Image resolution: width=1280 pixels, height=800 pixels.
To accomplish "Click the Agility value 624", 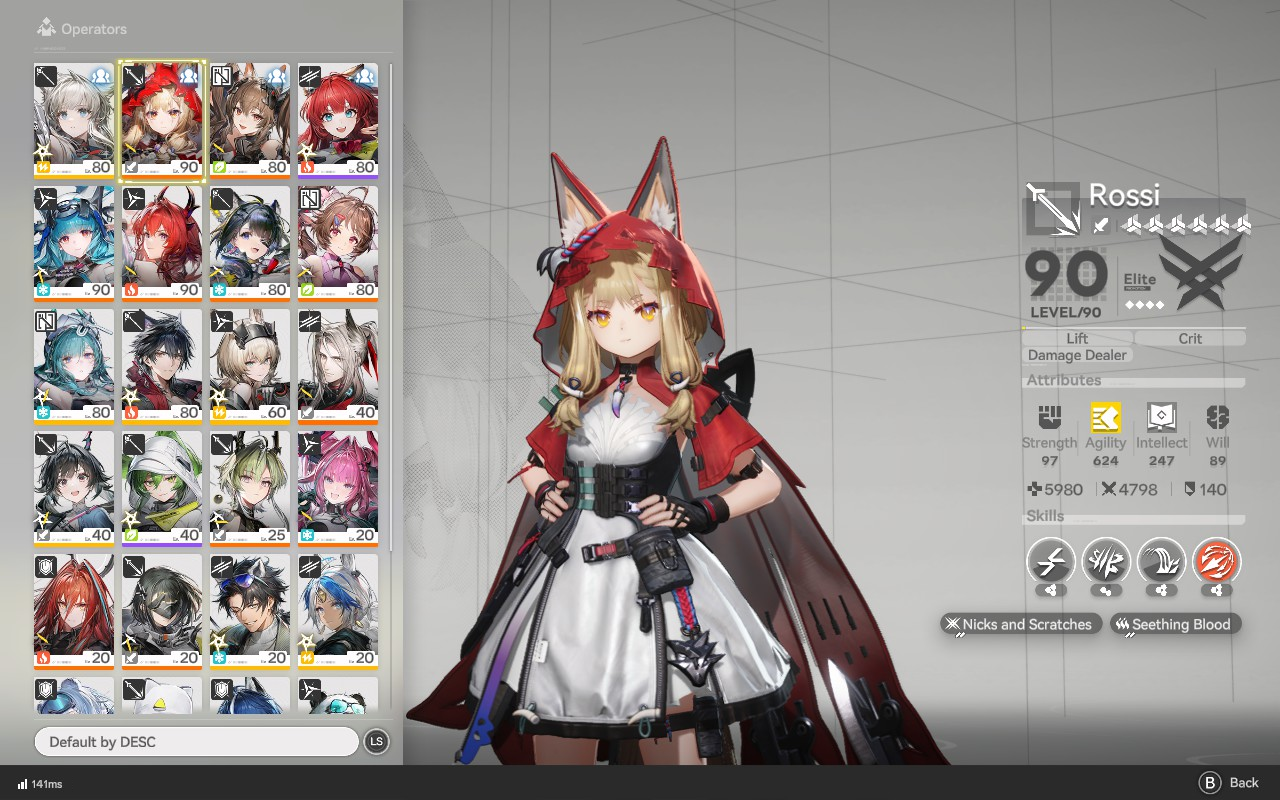I will pyautogui.click(x=1105, y=461).
